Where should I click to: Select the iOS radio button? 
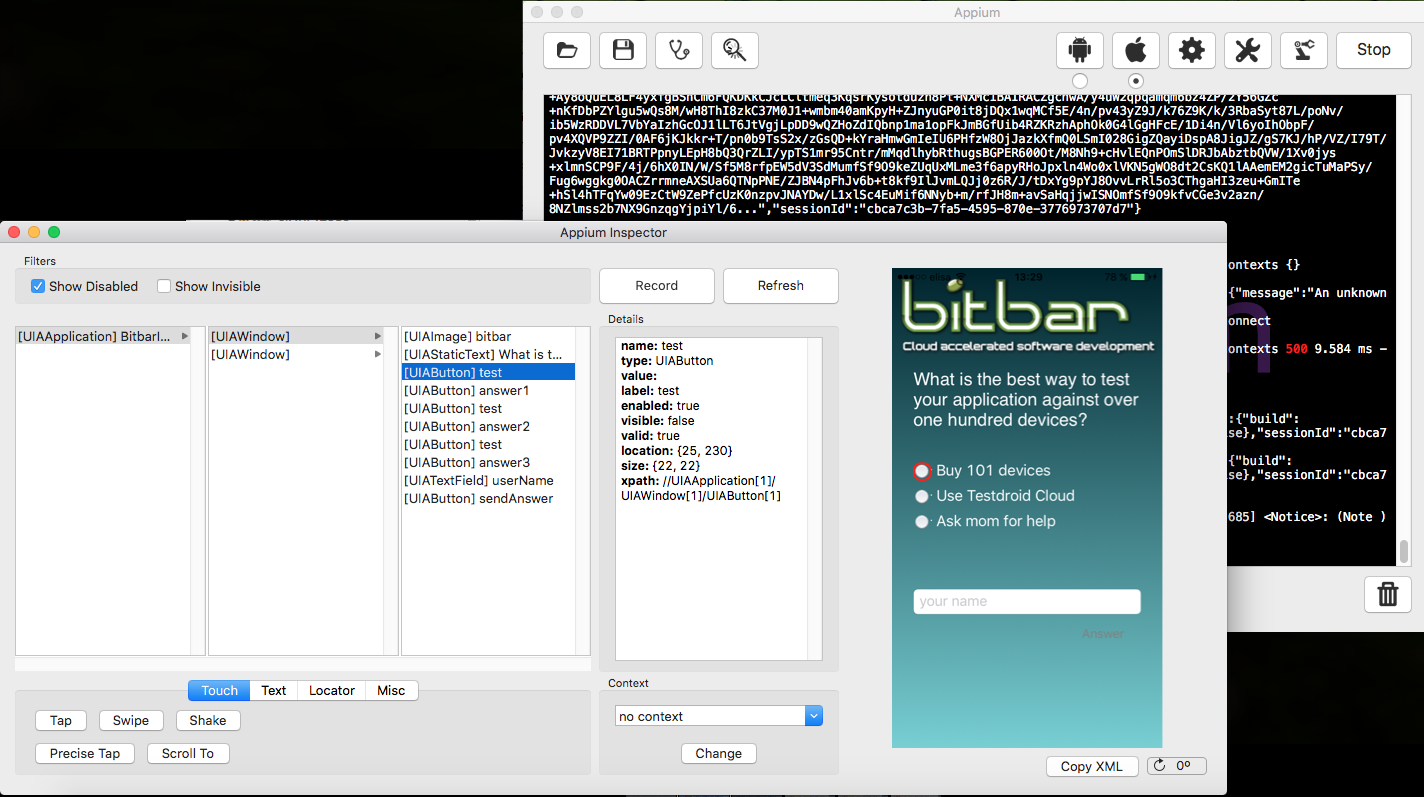coord(1136,81)
